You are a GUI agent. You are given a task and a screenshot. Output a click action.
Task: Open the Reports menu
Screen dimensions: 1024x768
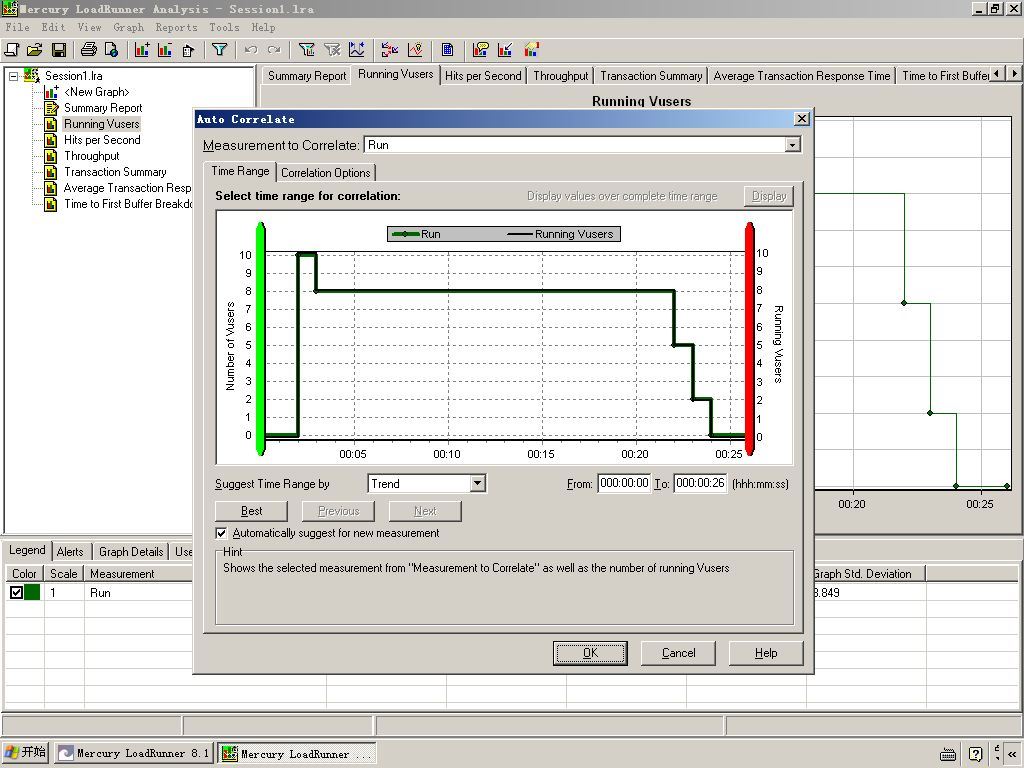click(176, 27)
